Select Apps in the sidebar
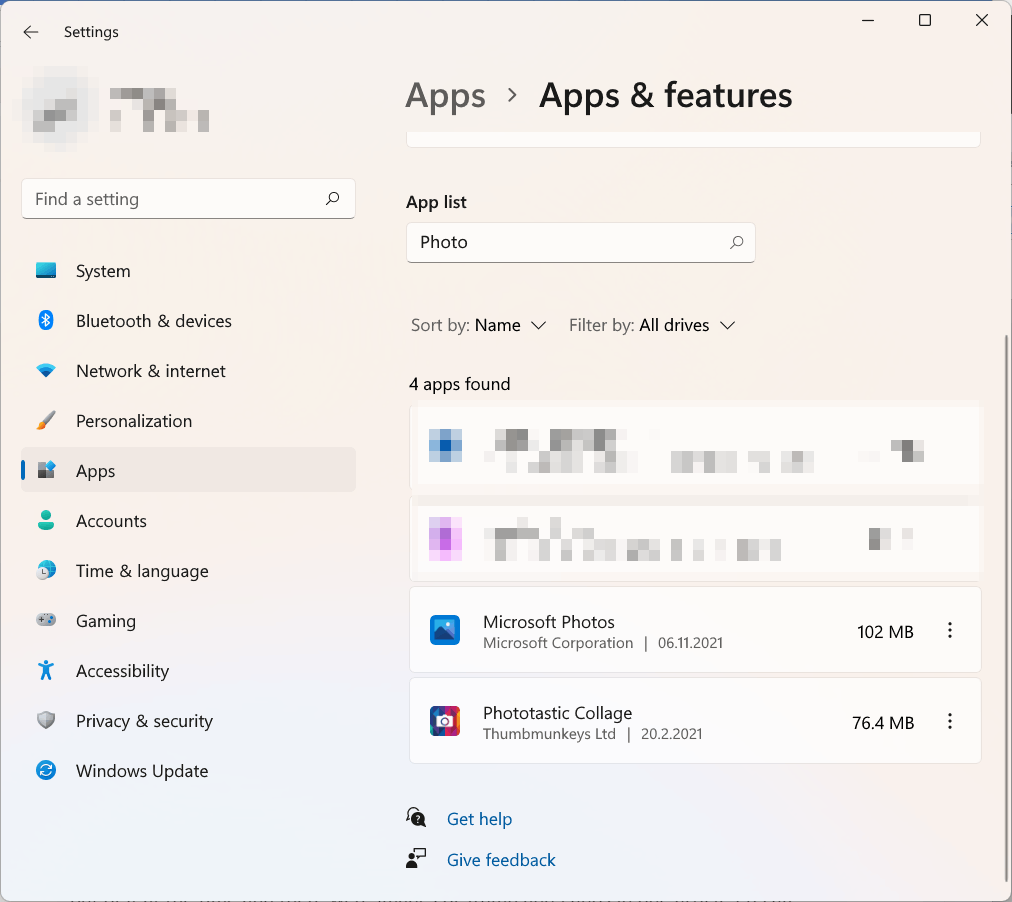Screen dimensions: 1012x902 188,470
